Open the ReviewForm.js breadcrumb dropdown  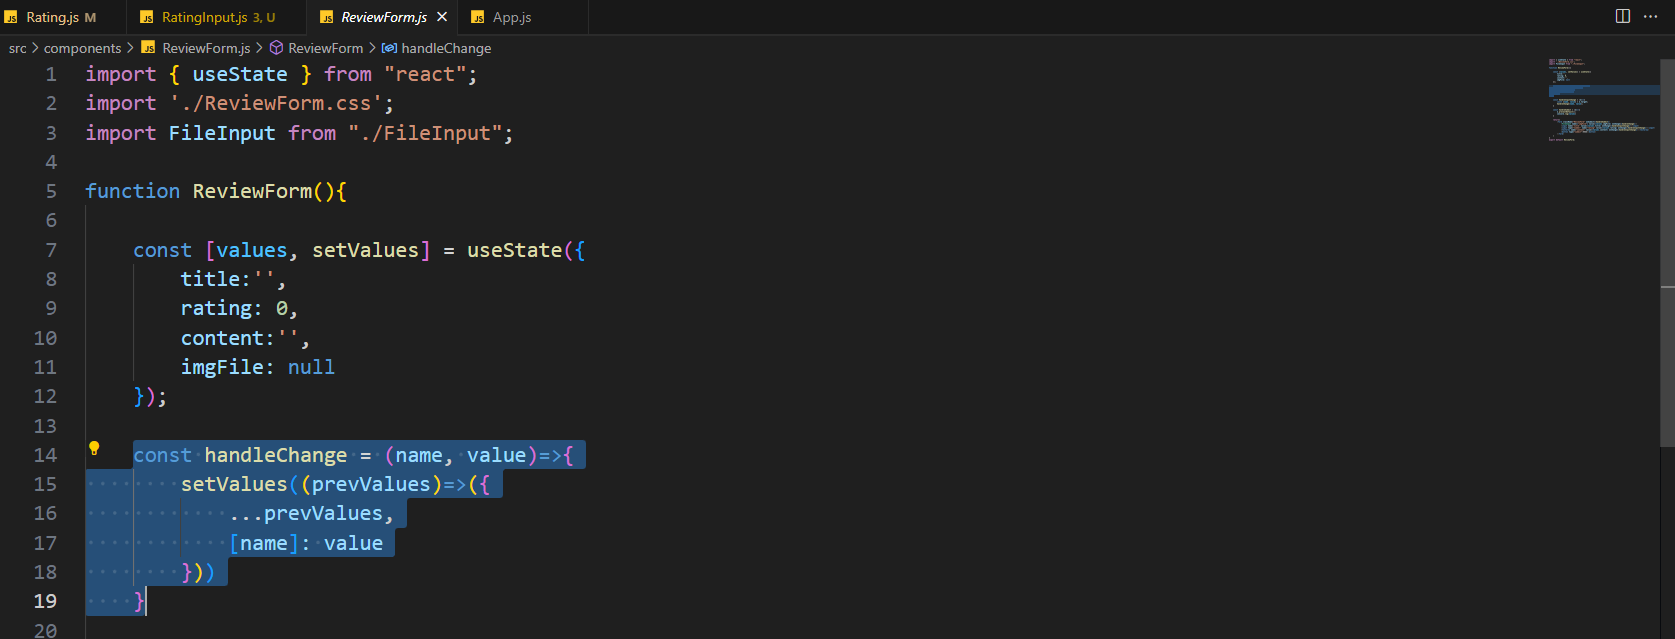click(x=206, y=48)
